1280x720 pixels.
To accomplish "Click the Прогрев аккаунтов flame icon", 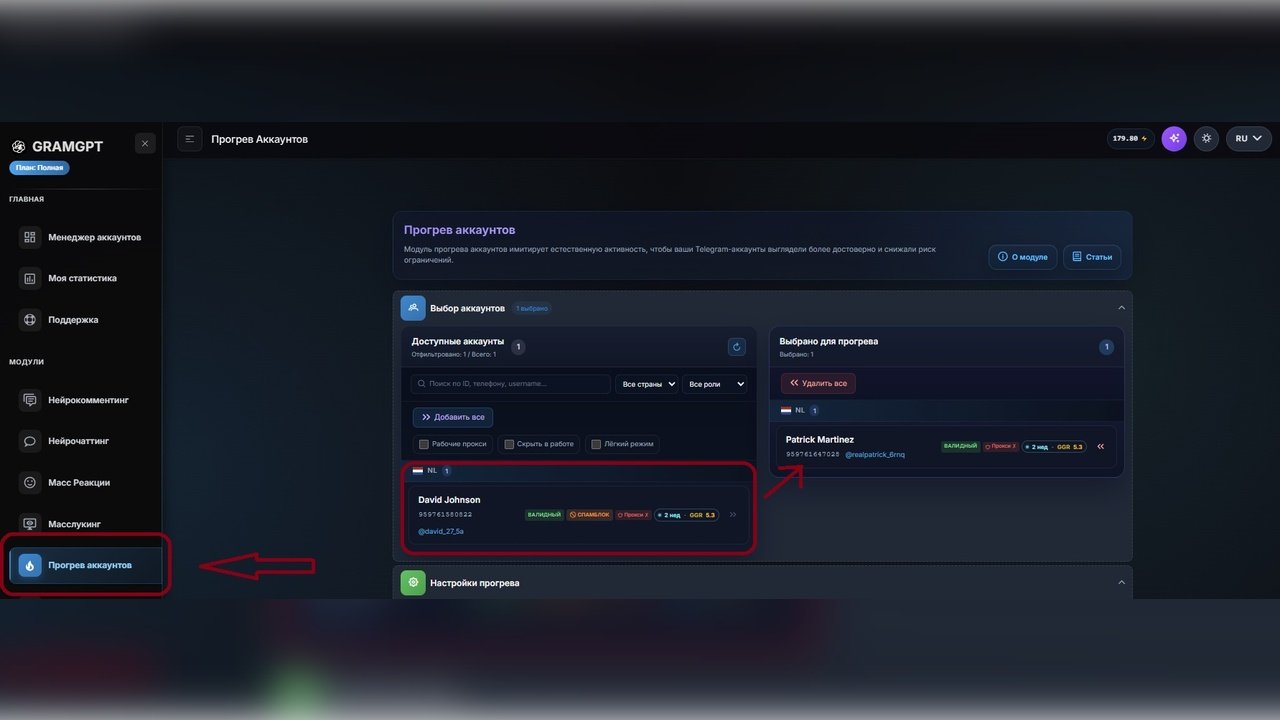I will [30, 565].
